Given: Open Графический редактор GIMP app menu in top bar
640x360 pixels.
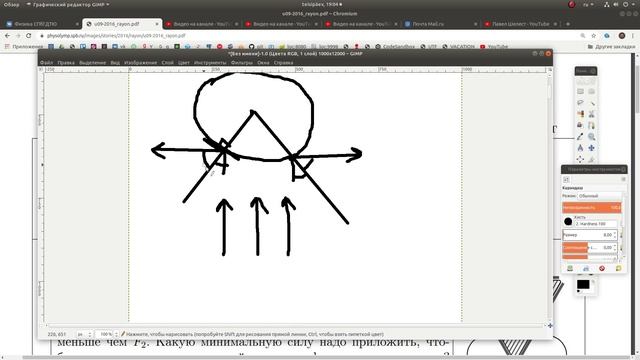Looking at the screenshot, I should (x=68, y=4).
